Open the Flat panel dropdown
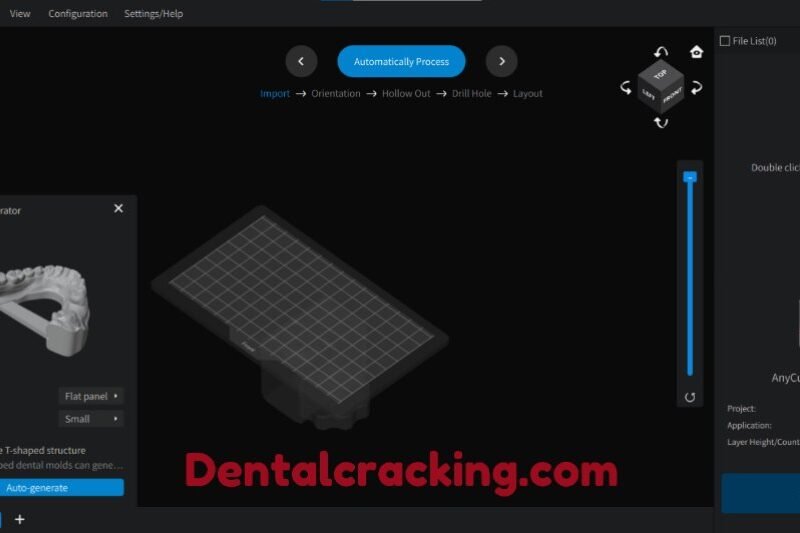This screenshot has height=533, width=800. pos(91,396)
